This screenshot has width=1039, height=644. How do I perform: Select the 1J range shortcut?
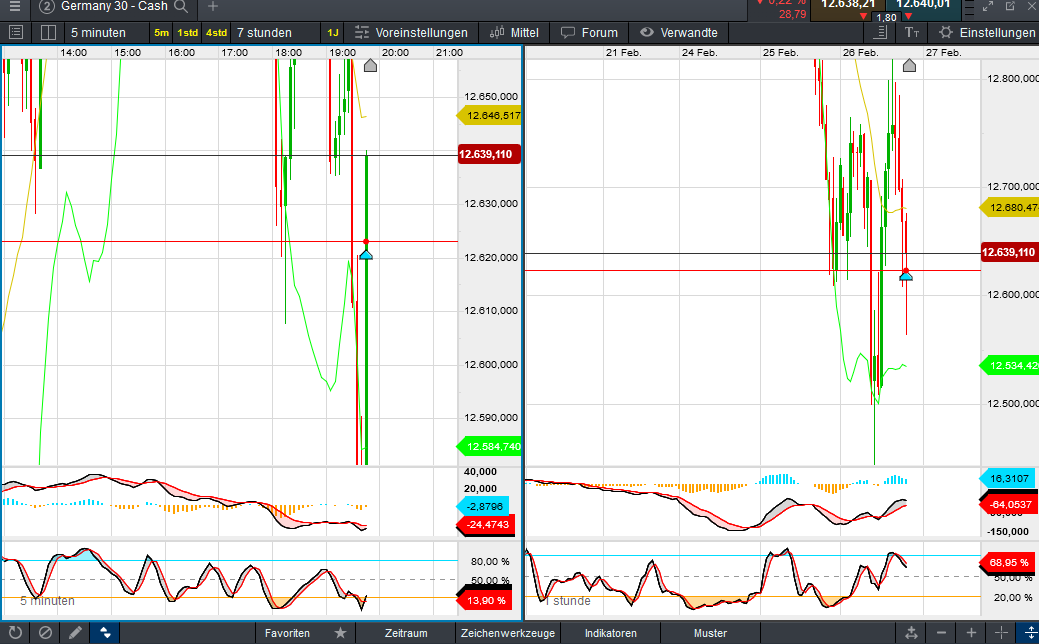333,32
